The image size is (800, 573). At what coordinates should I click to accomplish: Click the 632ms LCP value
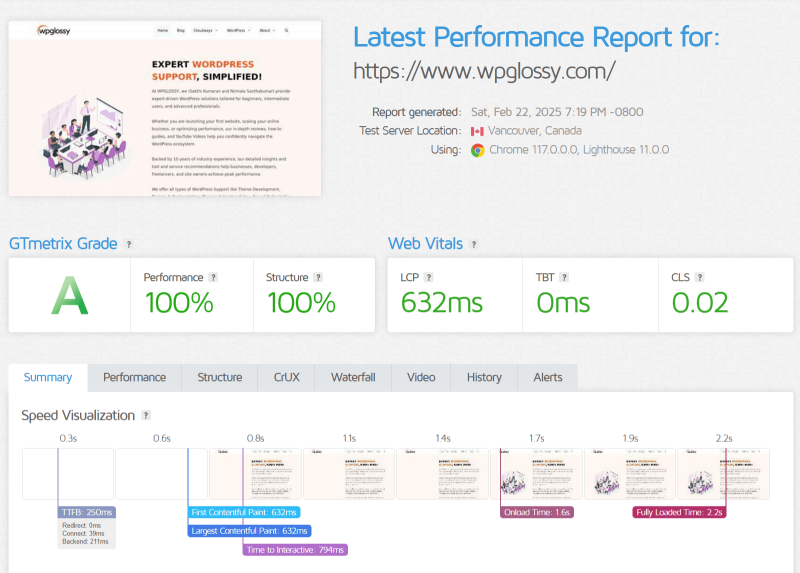[442, 303]
